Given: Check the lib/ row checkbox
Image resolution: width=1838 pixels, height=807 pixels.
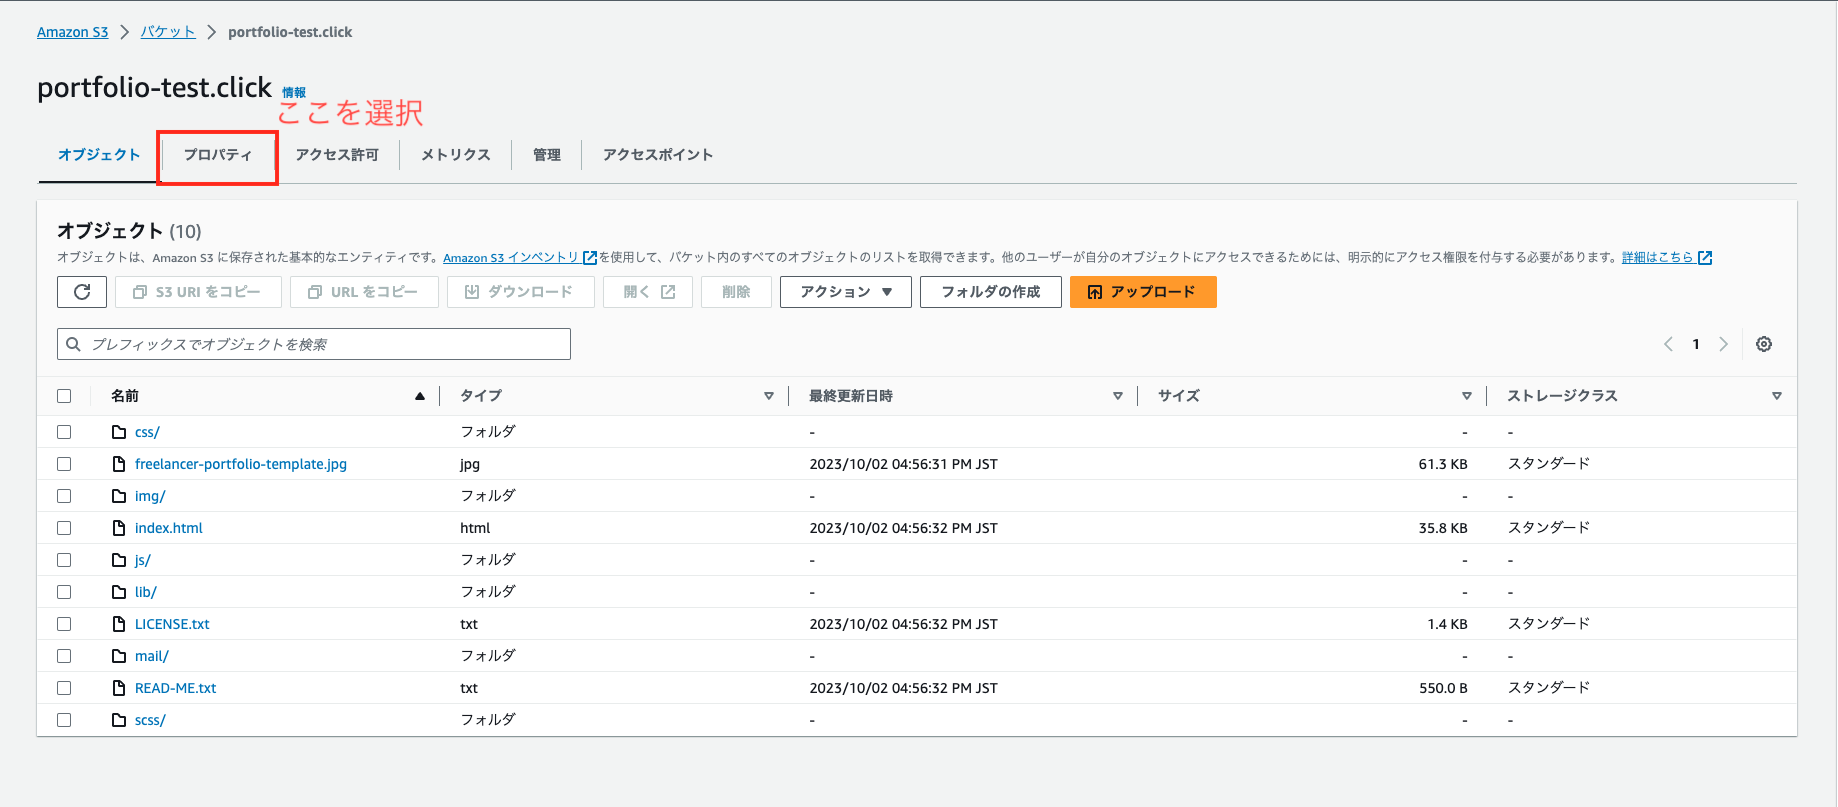Looking at the screenshot, I should coord(64,592).
